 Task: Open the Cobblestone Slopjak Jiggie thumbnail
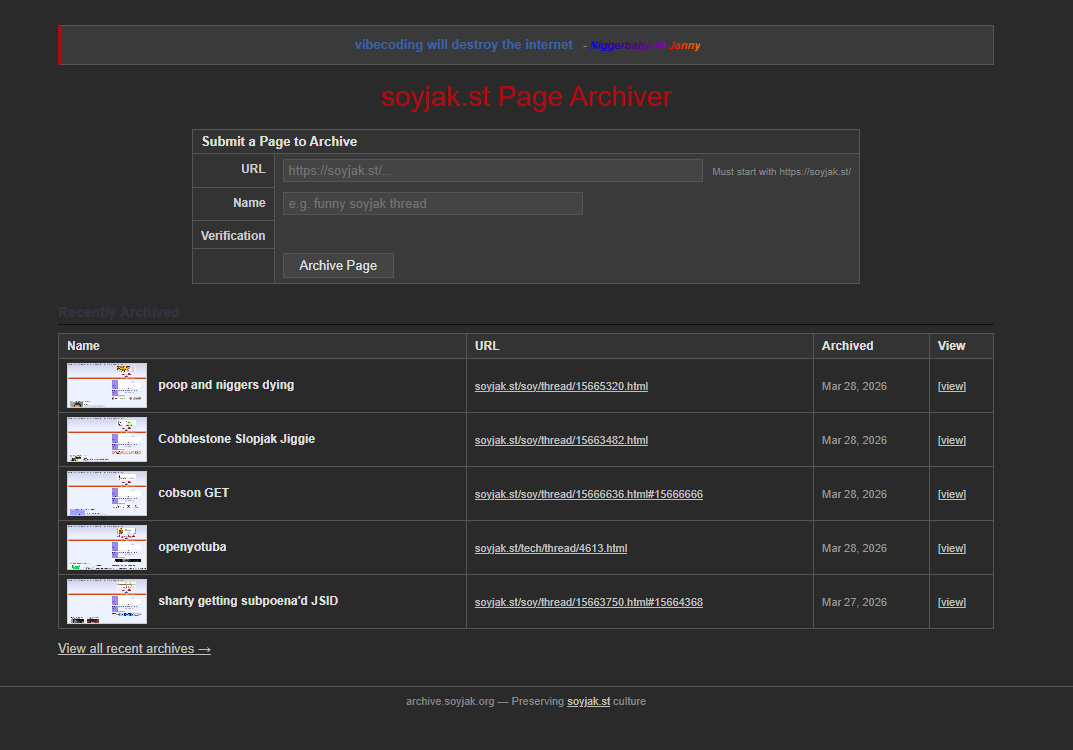click(107, 440)
